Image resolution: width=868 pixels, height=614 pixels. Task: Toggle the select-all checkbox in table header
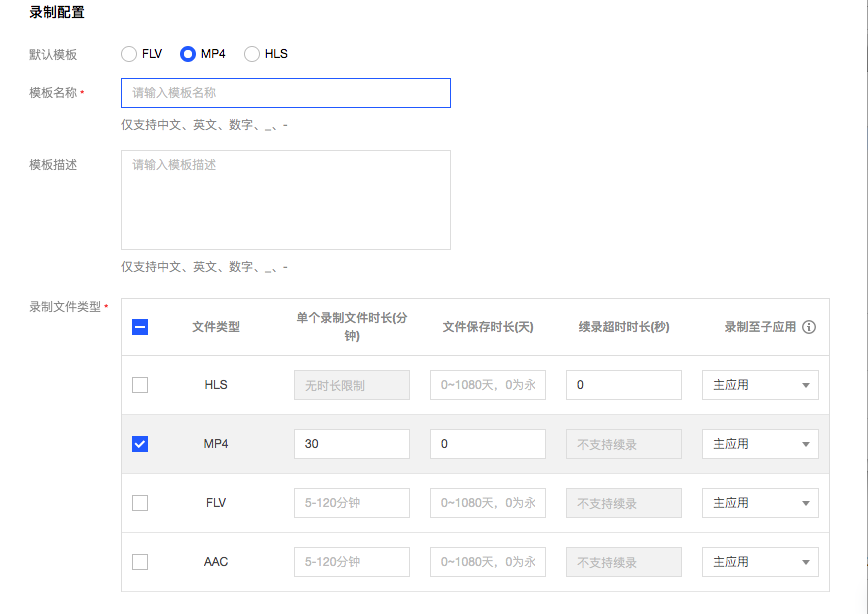click(x=140, y=327)
